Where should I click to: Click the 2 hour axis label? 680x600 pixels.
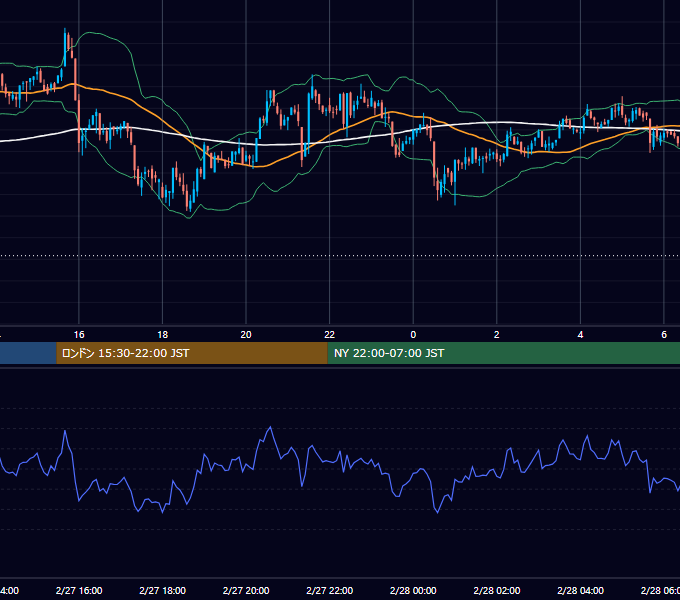point(497,335)
